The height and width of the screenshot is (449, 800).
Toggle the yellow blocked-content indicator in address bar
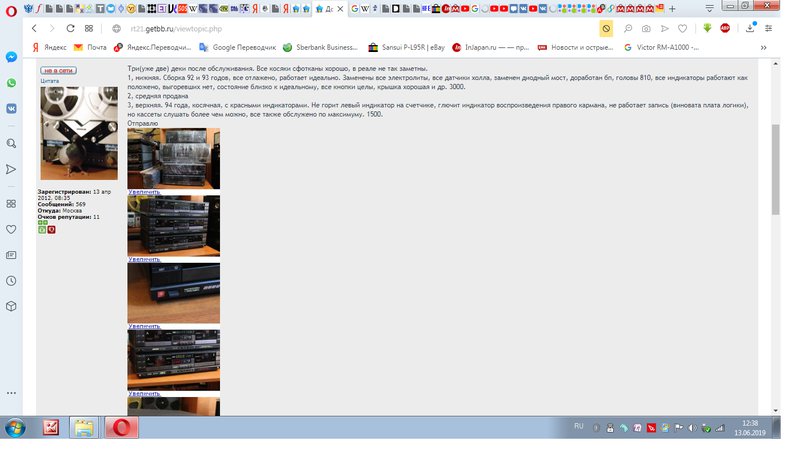coord(606,29)
